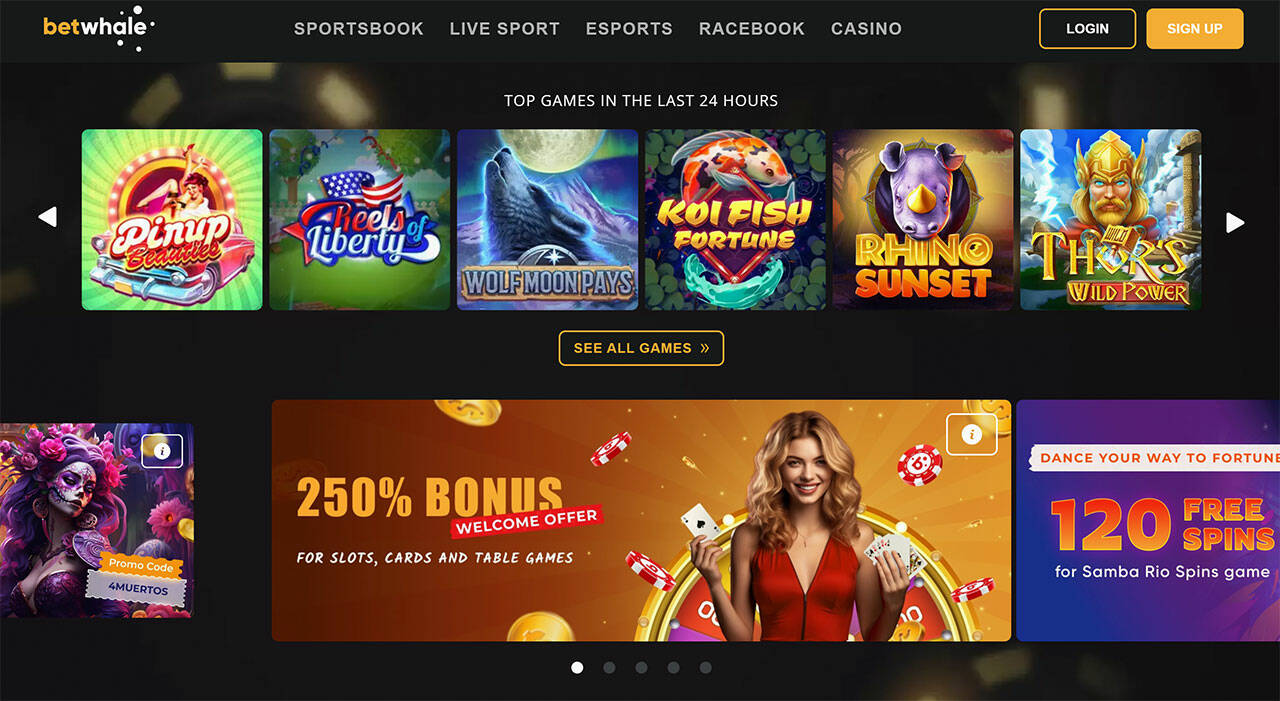Click the Sign Up button
This screenshot has width=1280, height=701.
tap(1194, 29)
